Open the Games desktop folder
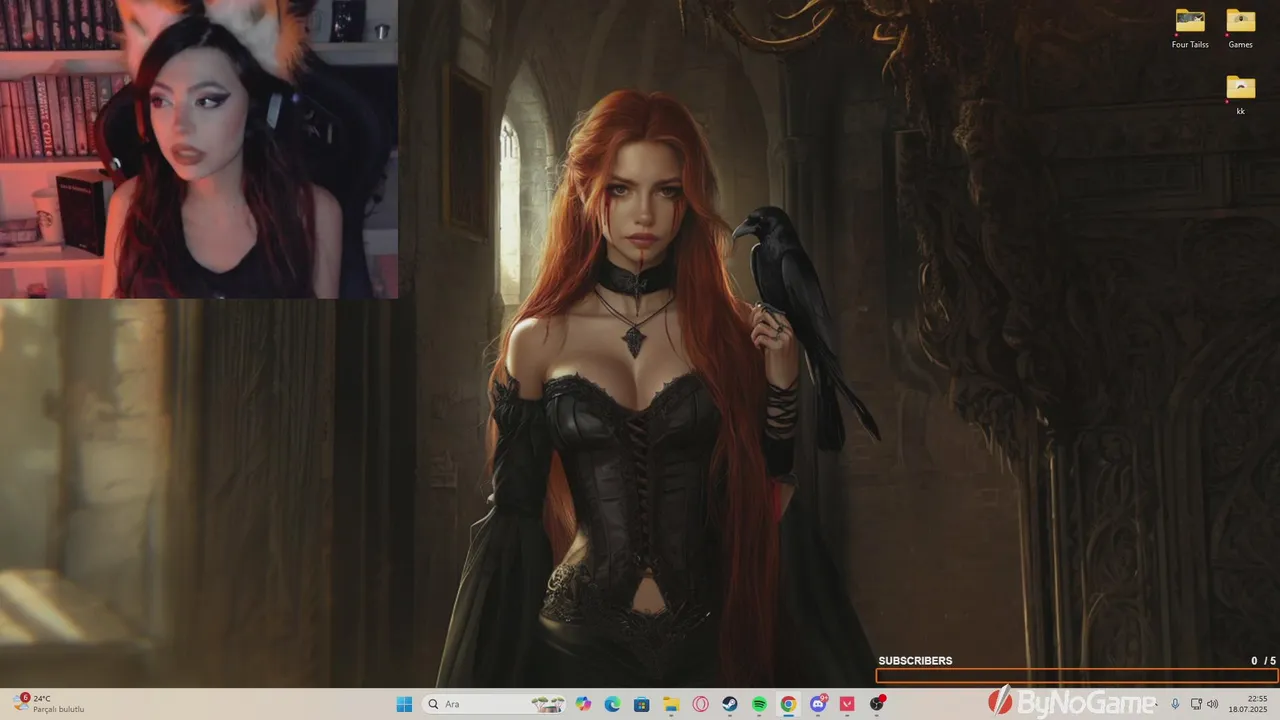The image size is (1280, 720). coord(1240,29)
